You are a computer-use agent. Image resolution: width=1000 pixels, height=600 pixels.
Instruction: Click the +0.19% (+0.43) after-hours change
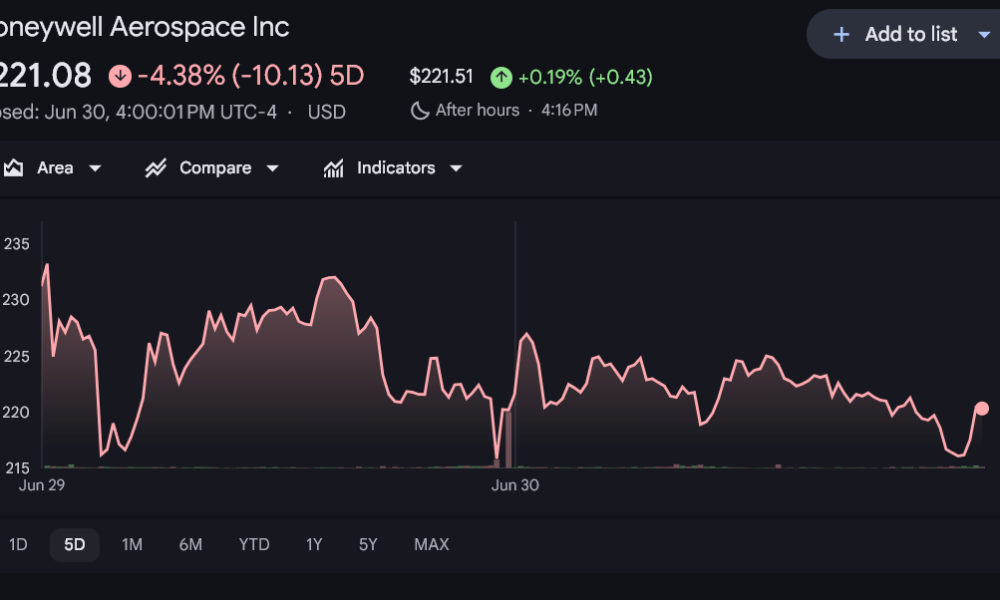point(585,78)
